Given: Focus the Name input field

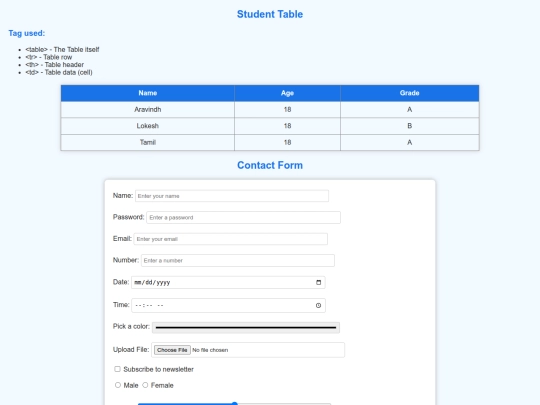Looking at the screenshot, I should (x=232, y=196).
